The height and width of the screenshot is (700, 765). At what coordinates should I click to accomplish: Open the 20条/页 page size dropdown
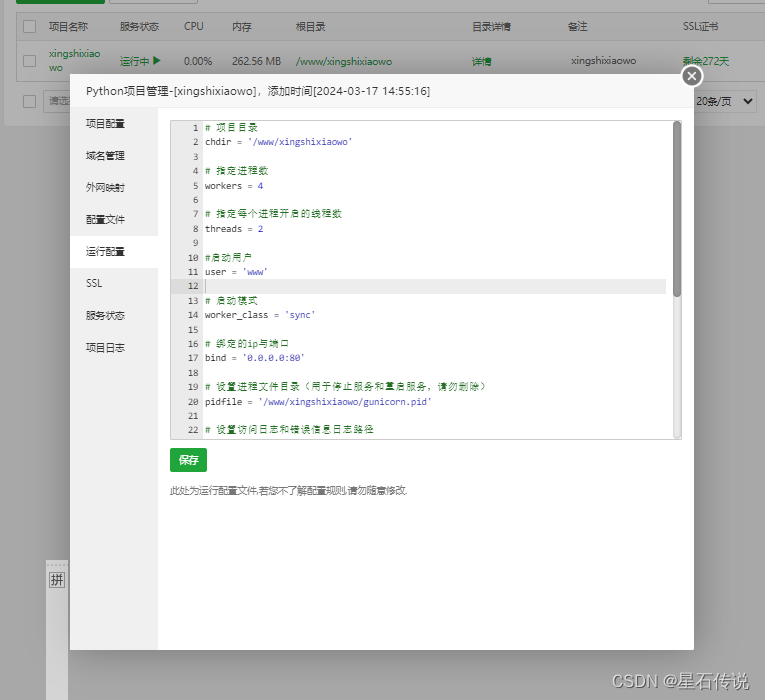tap(724, 101)
